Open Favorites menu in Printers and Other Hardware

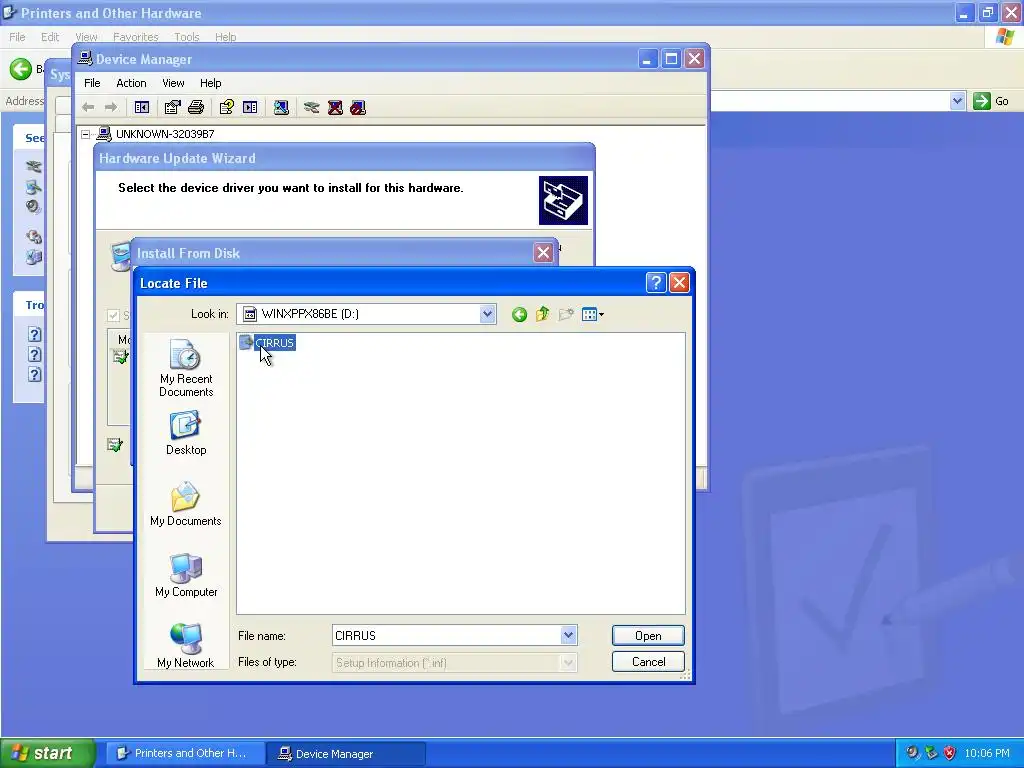point(136,37)
